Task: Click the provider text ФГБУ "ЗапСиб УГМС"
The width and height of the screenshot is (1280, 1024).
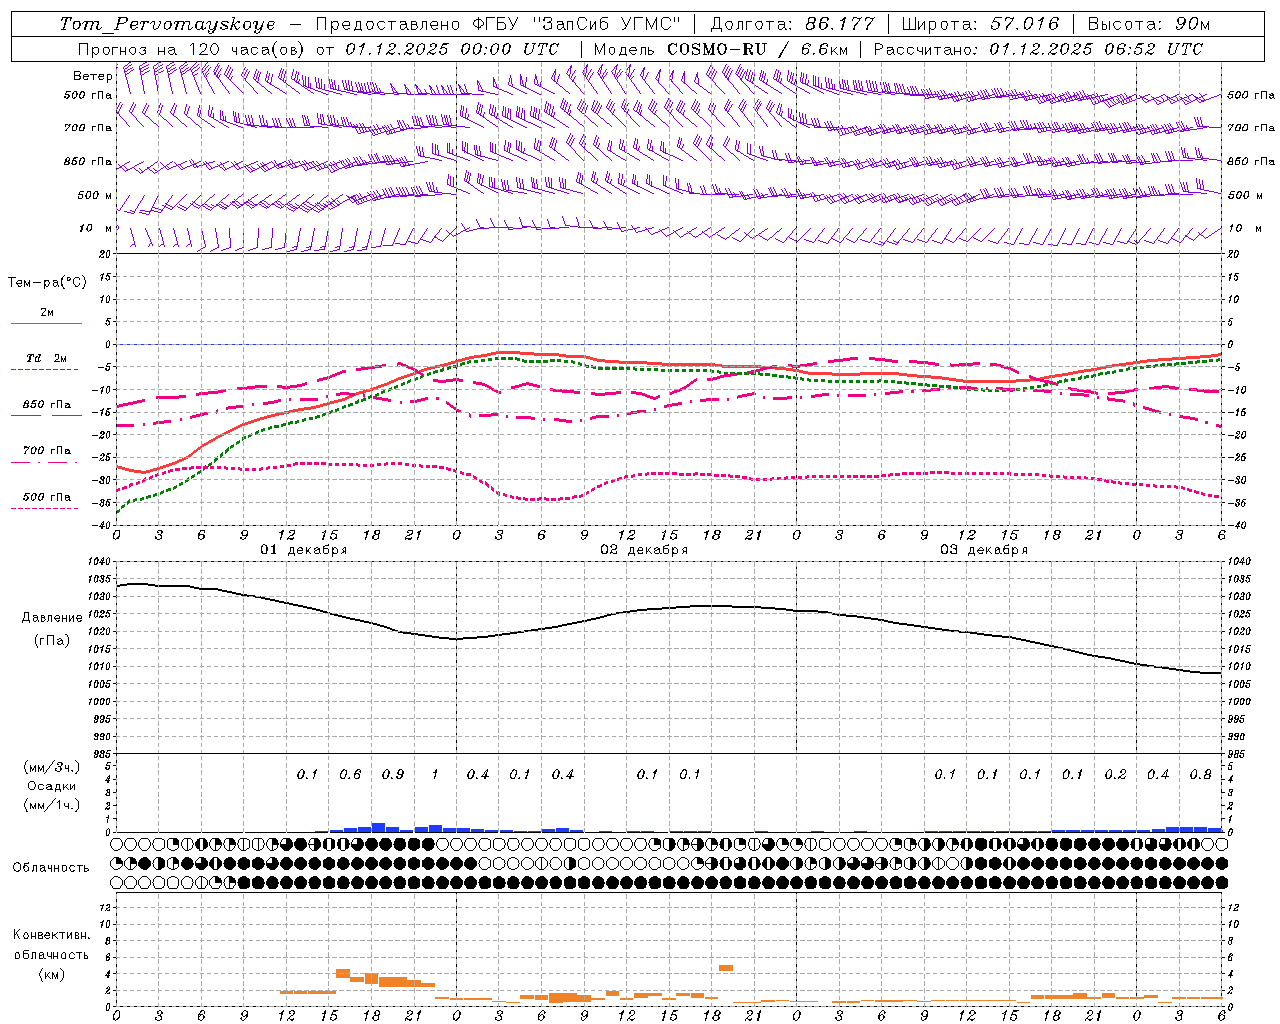Action: tap(576, 24)
